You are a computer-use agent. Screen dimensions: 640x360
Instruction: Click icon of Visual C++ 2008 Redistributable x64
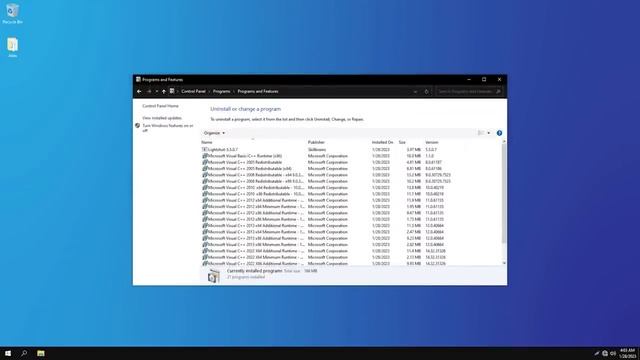tap(205, 175)
